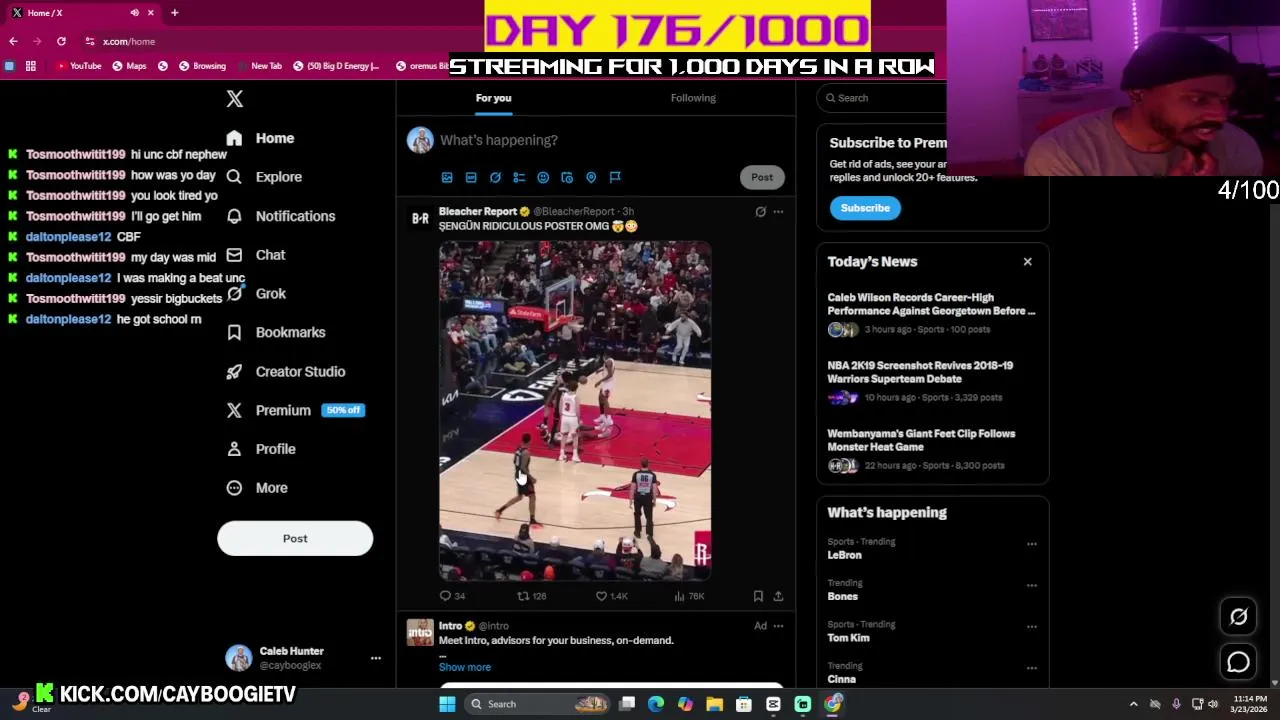This screenshot has height=720, width=1280.
Task: Open Creator Studio in the sidebar
Action: tap(286, 371)
